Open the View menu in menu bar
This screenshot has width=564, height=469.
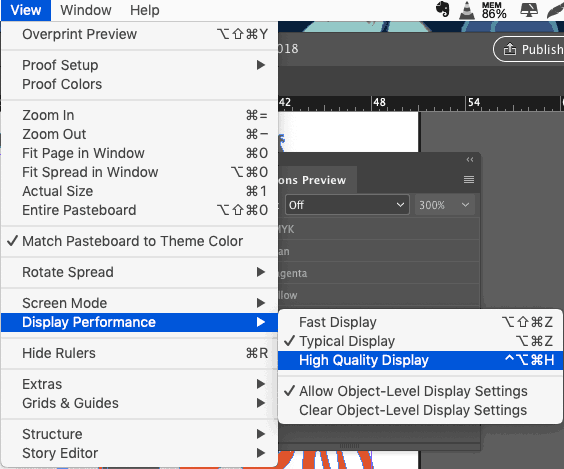click(x=26, y=10)
